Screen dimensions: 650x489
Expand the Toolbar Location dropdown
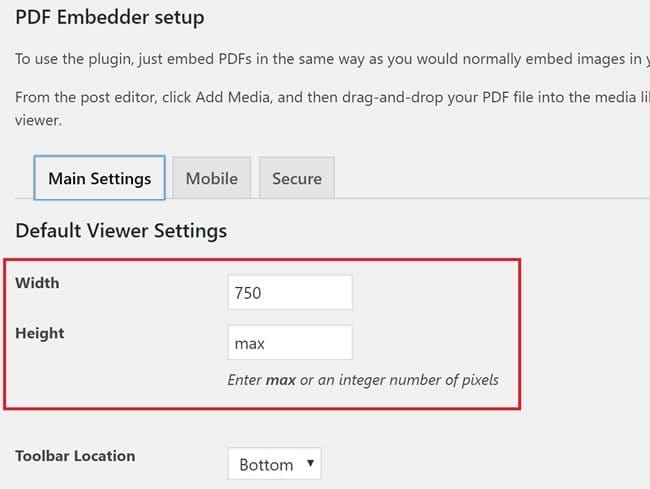tap(273, 464)
